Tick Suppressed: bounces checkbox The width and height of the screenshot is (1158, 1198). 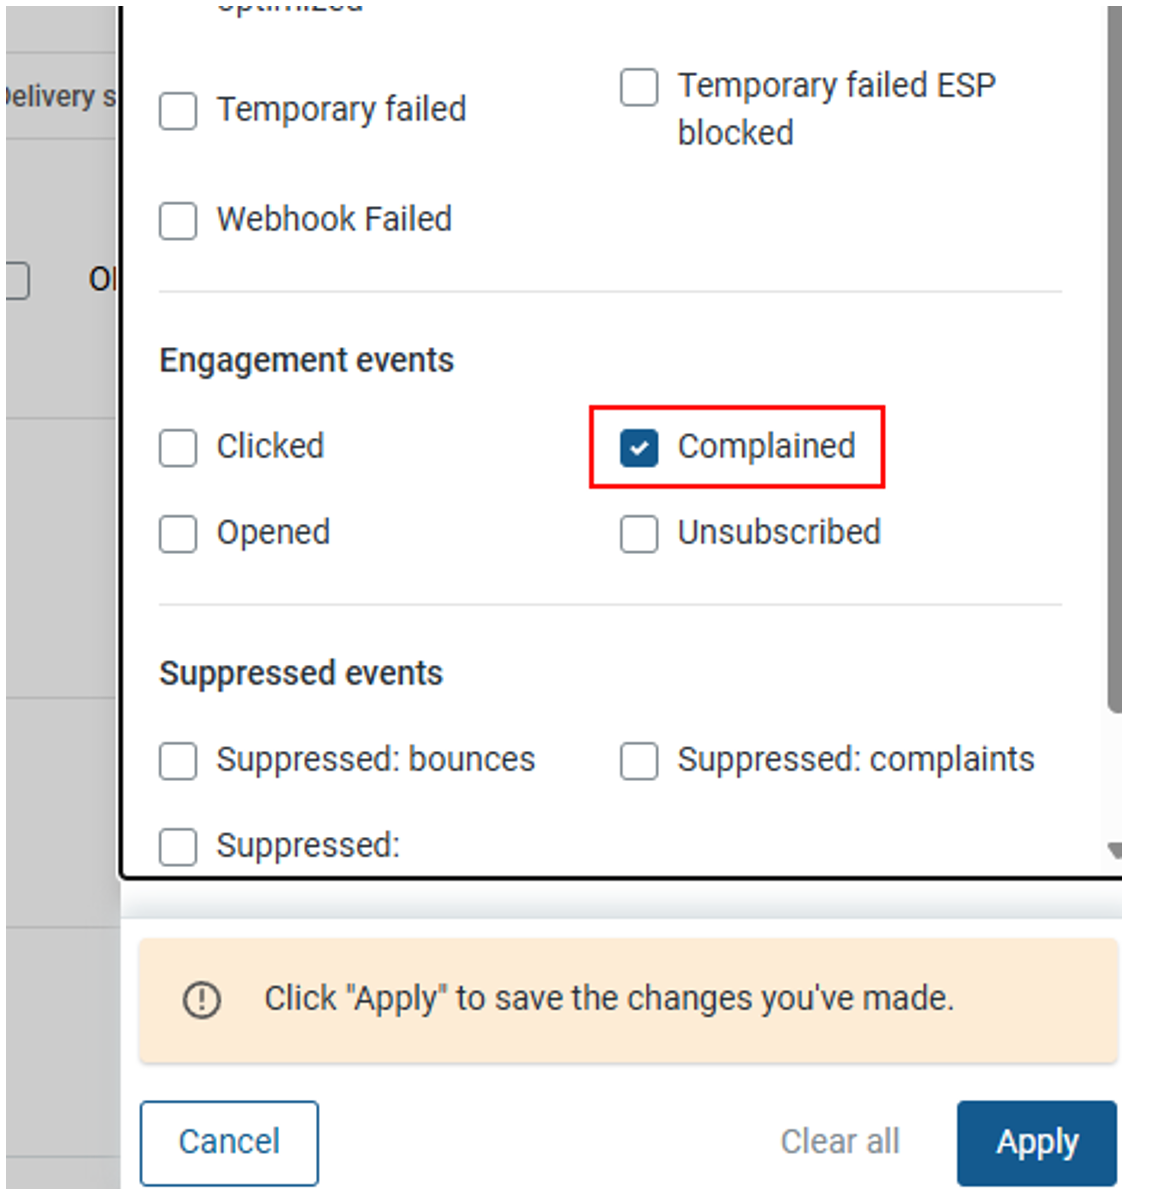coord(178,760)
